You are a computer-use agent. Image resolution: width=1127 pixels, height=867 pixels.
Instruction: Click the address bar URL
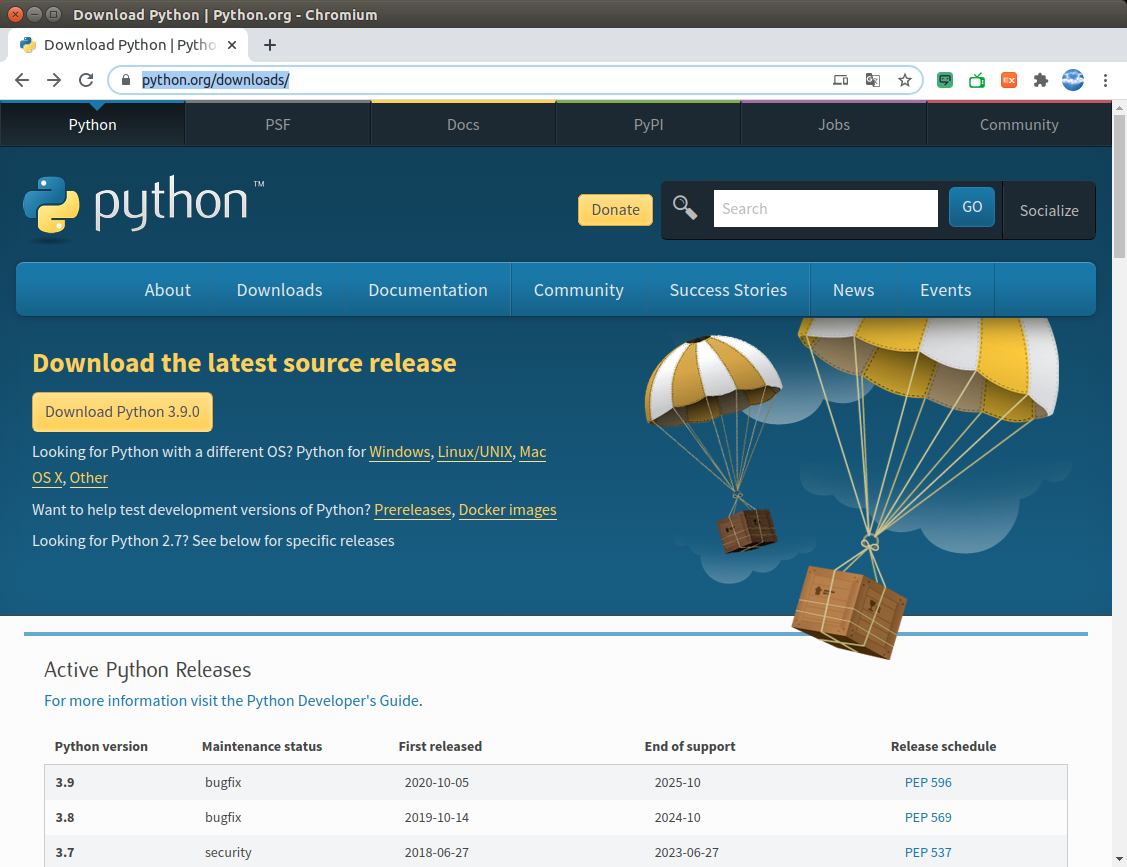pos(216,80)
